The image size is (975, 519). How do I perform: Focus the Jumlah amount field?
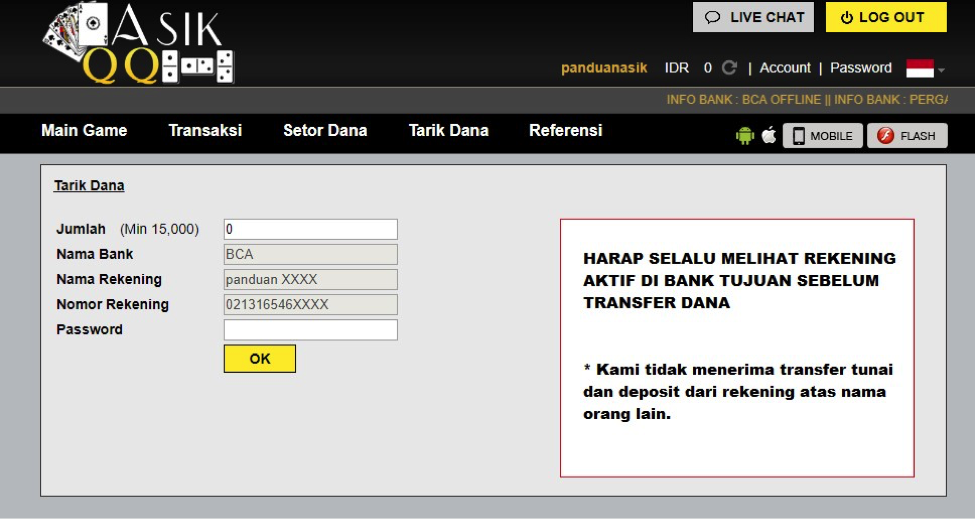point(310,229)
